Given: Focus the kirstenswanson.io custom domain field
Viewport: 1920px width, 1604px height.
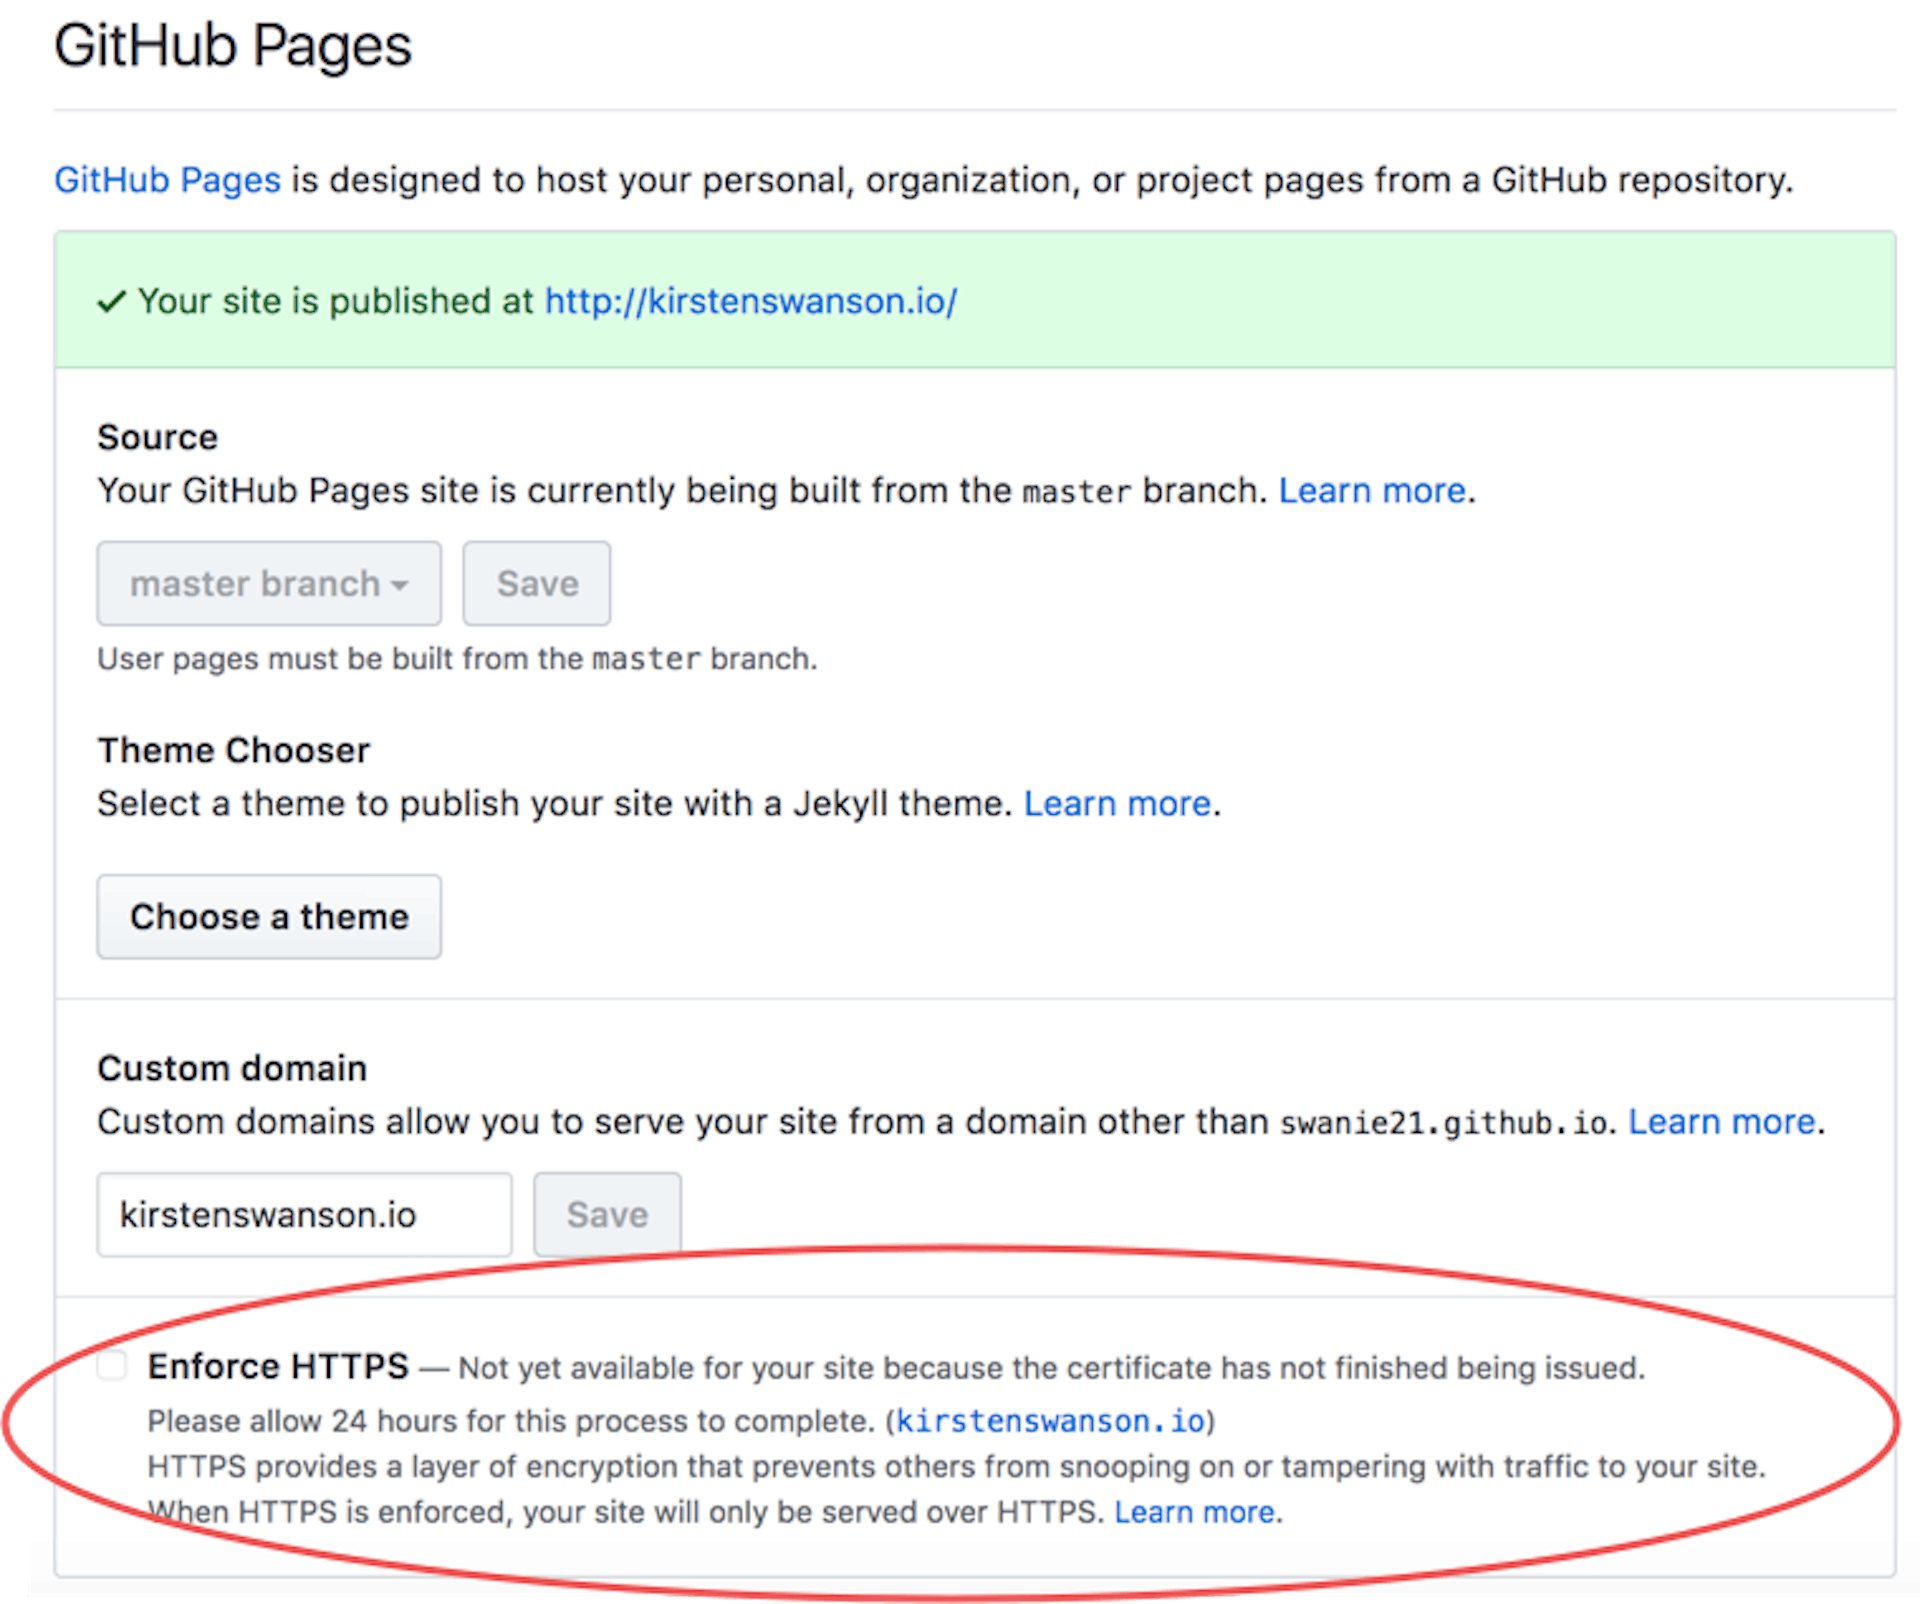Looking at the screenshot, I should tap(304, 1215).
